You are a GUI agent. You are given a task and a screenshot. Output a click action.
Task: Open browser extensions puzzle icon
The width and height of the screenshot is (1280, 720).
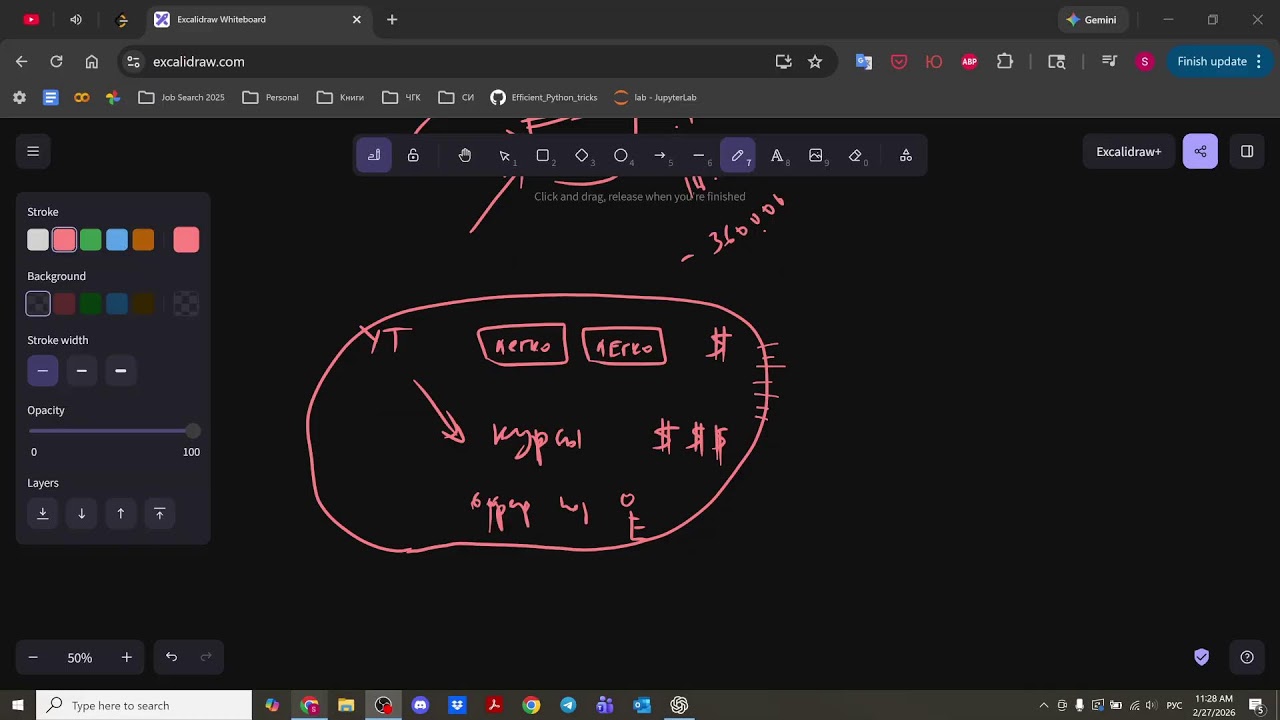coord(1005,61)
